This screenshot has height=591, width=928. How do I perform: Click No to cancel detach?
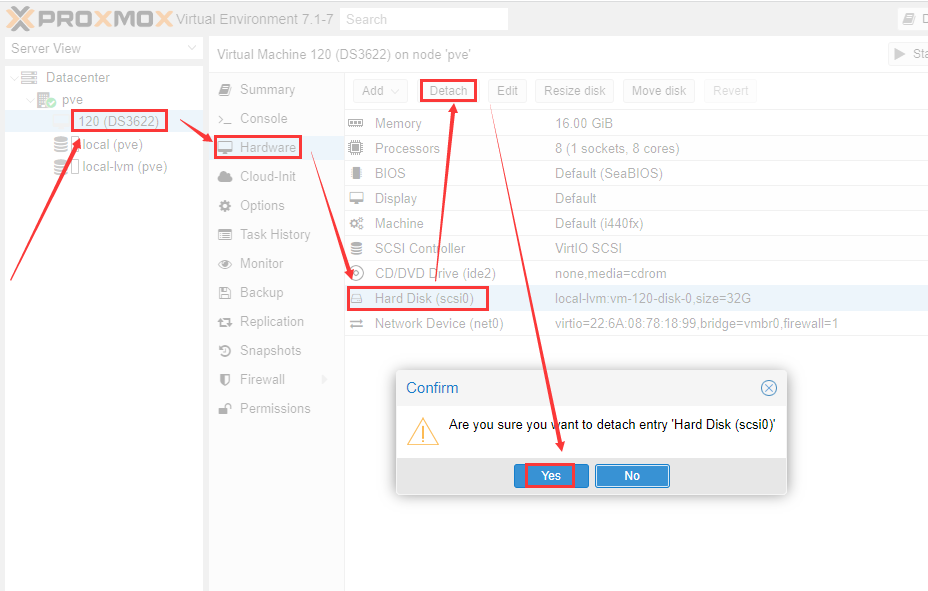click(x=632, y=476)
